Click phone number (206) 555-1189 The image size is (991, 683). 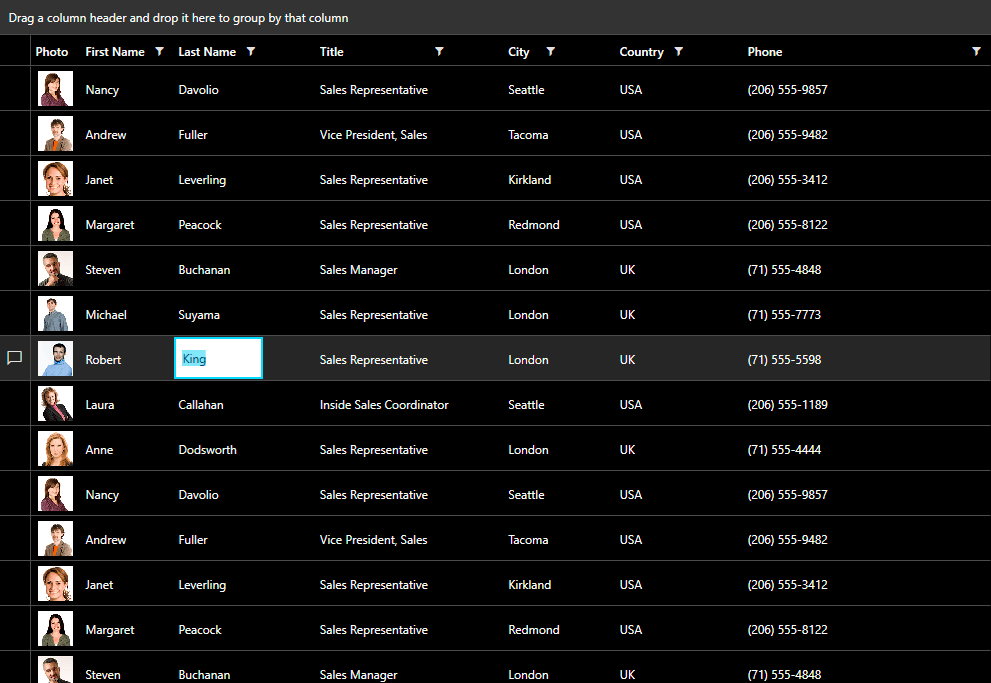pyautogui.click(x=787, y=404)
